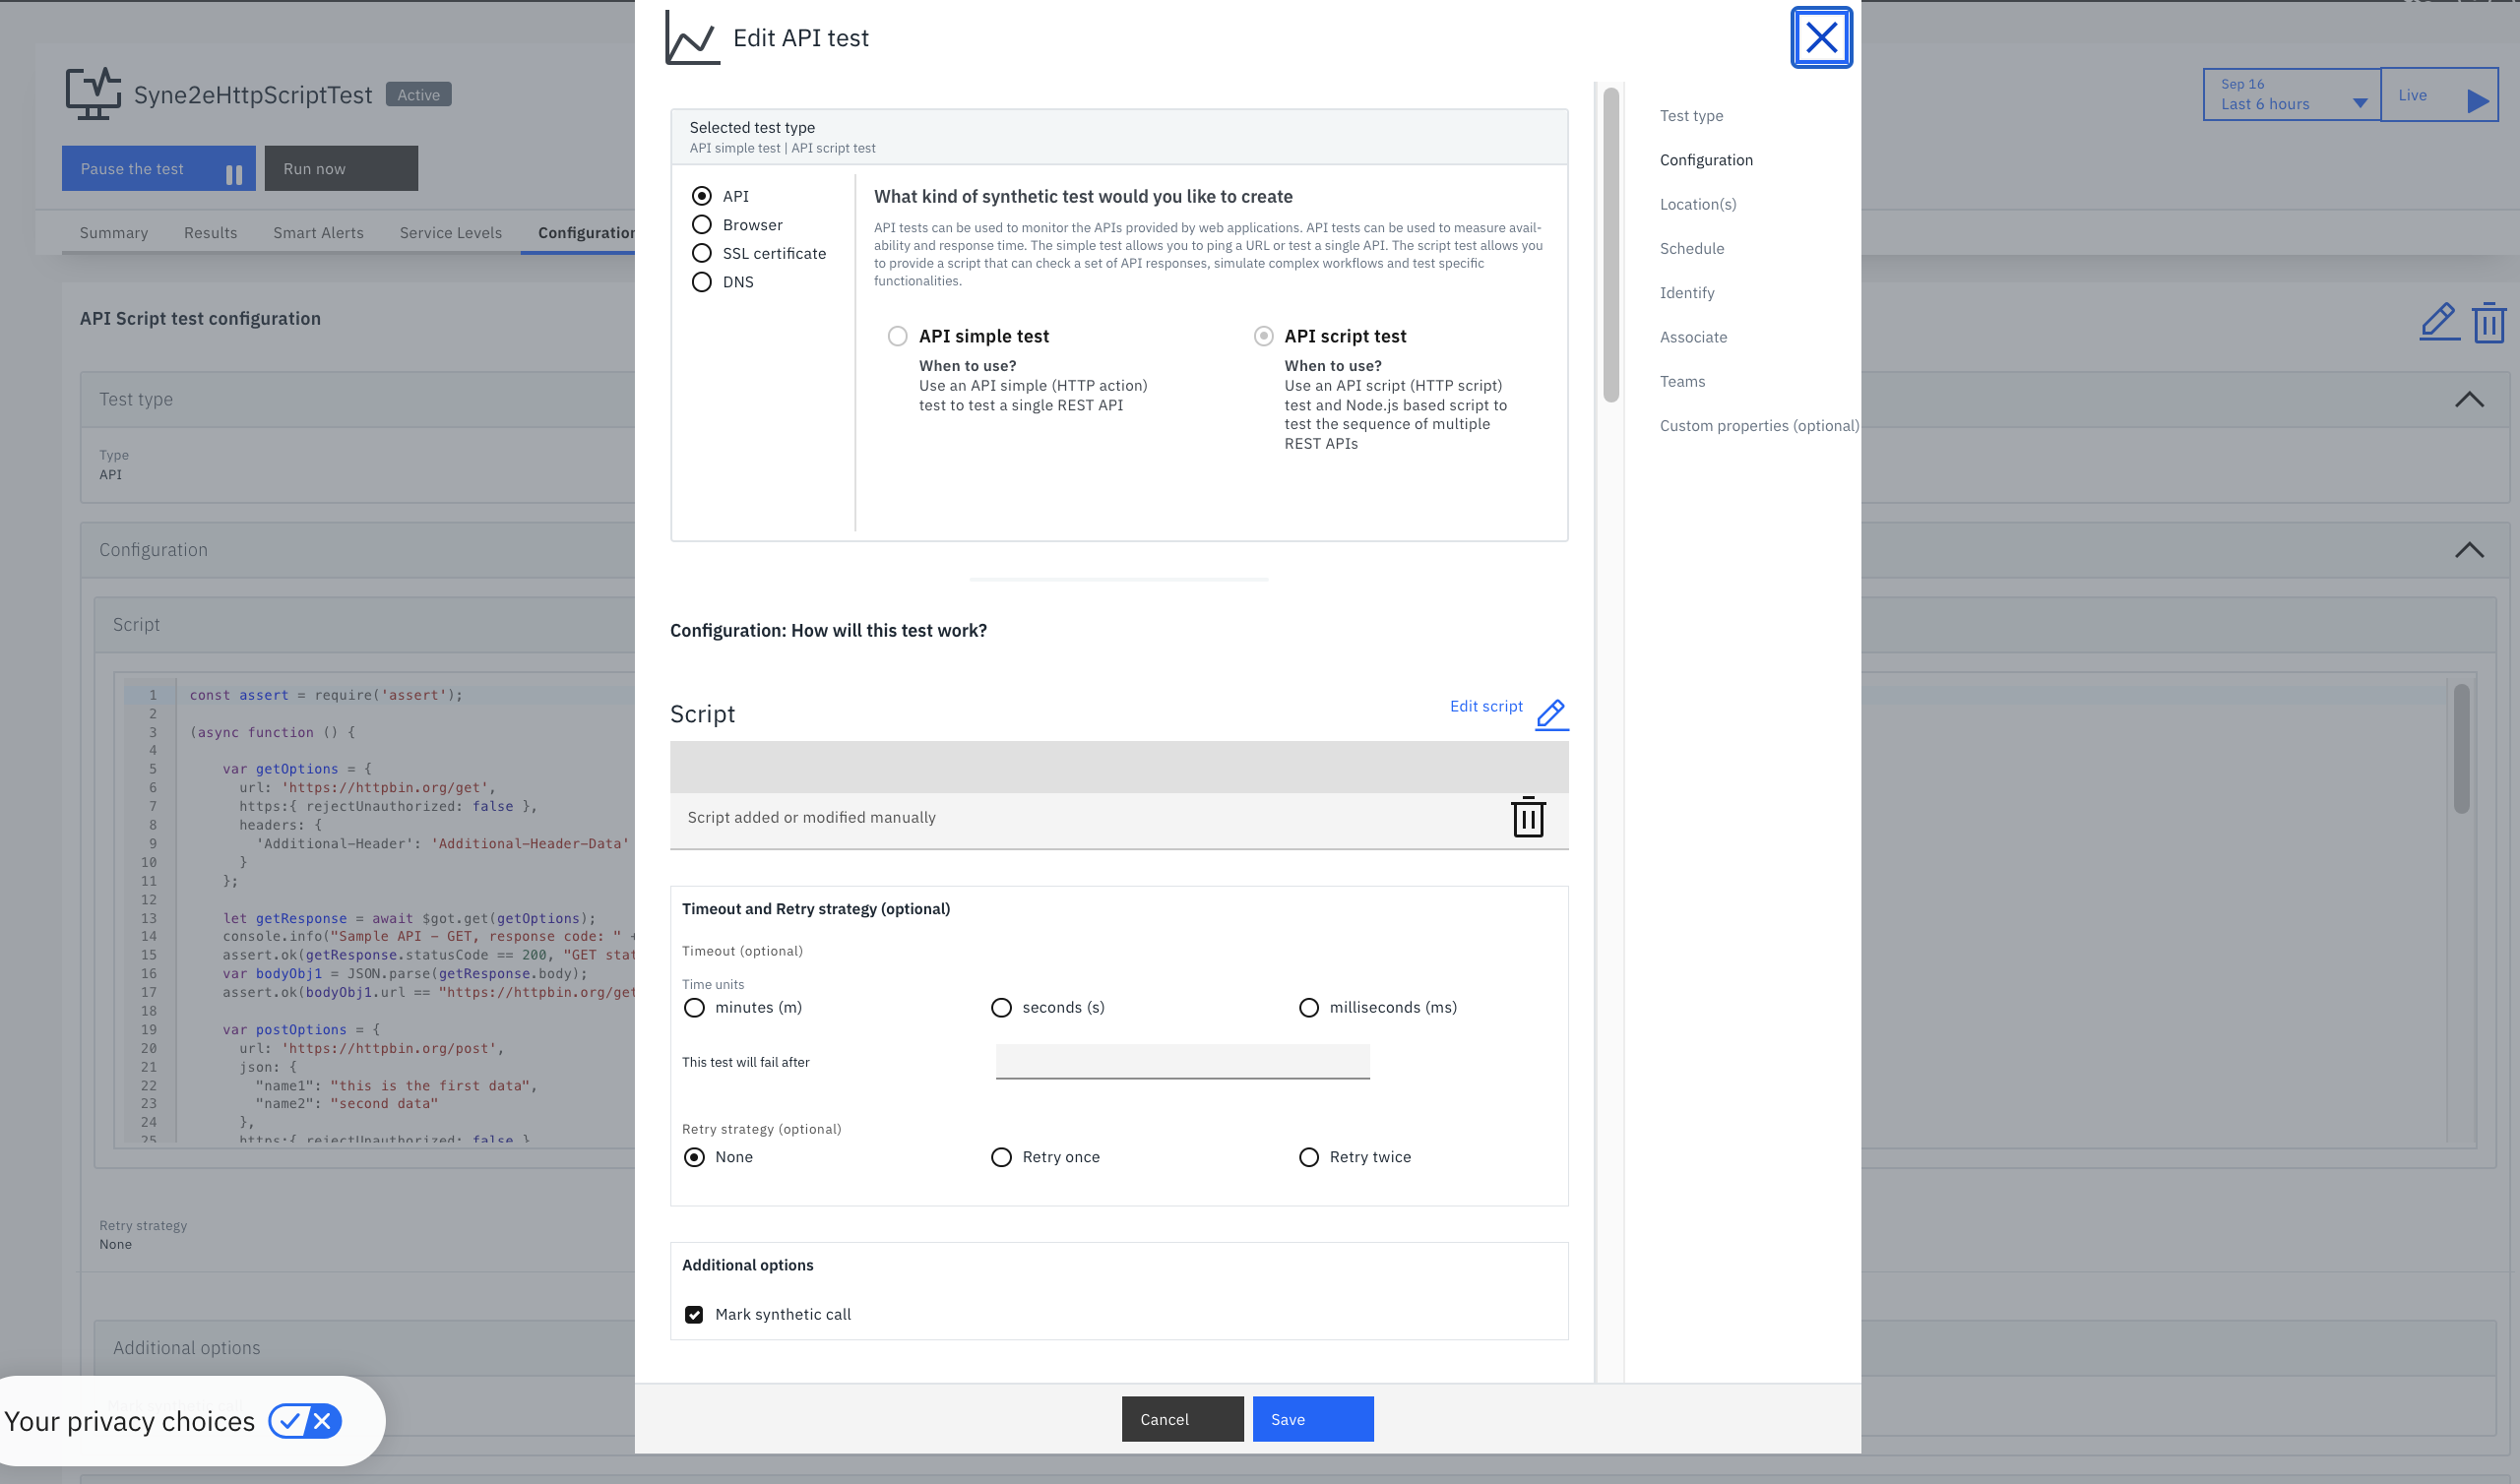Click the edit pencil icon on configuration page

pyautogui.click(x=2439, y=321)
